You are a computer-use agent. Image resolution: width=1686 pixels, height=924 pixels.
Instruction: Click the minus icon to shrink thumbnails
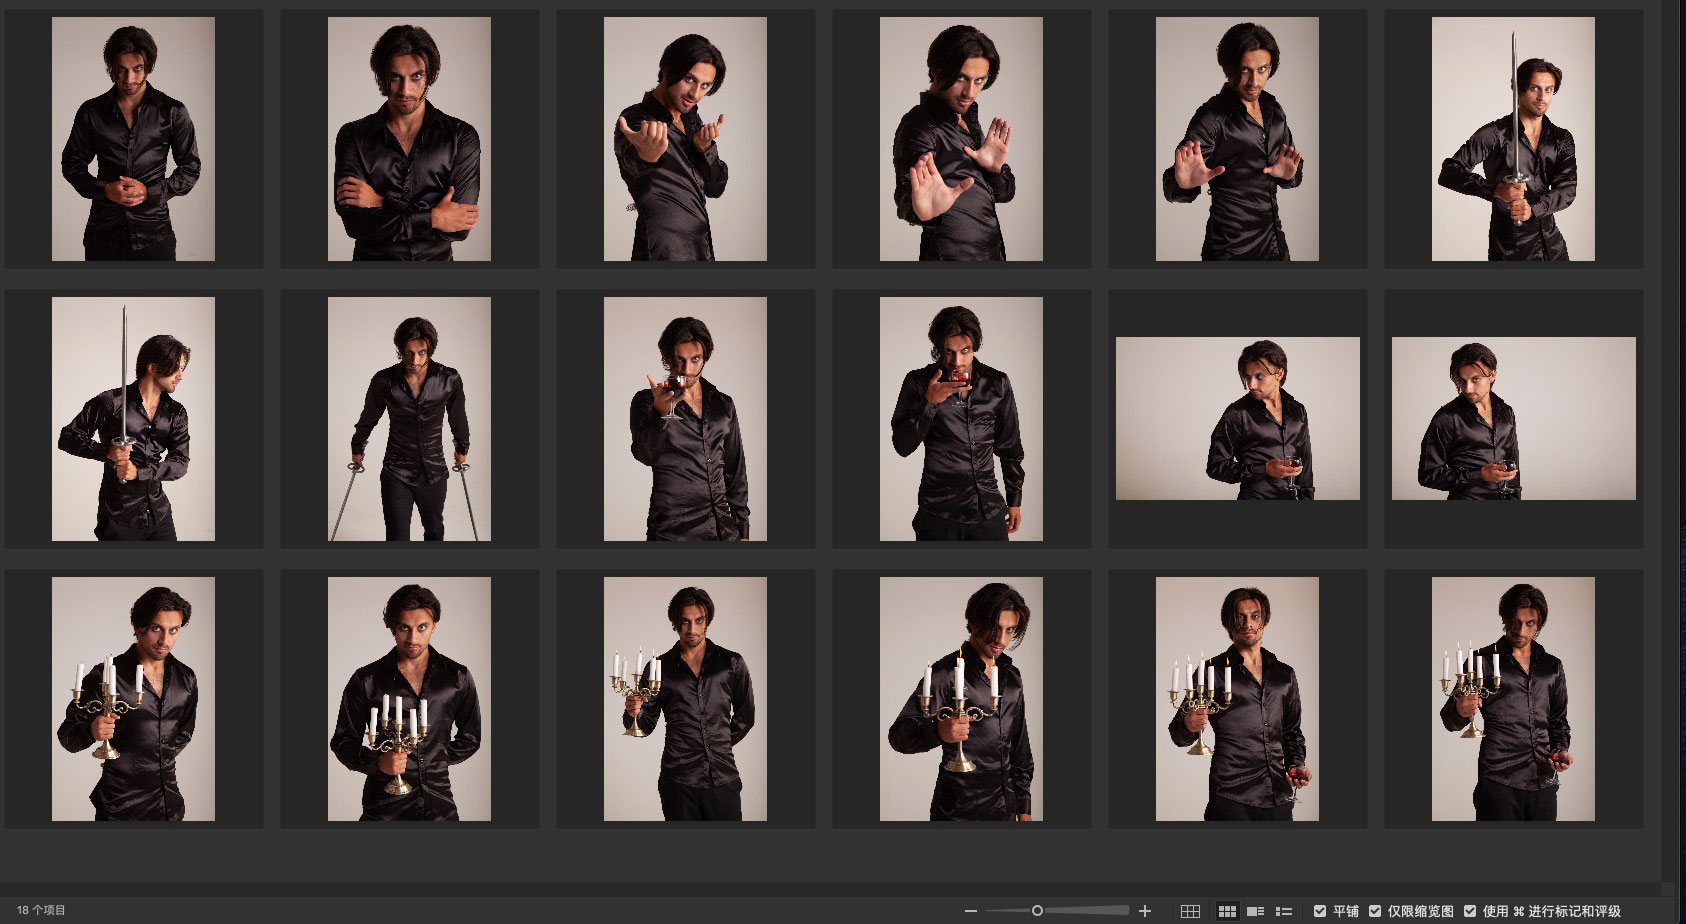tap(970, 911)
